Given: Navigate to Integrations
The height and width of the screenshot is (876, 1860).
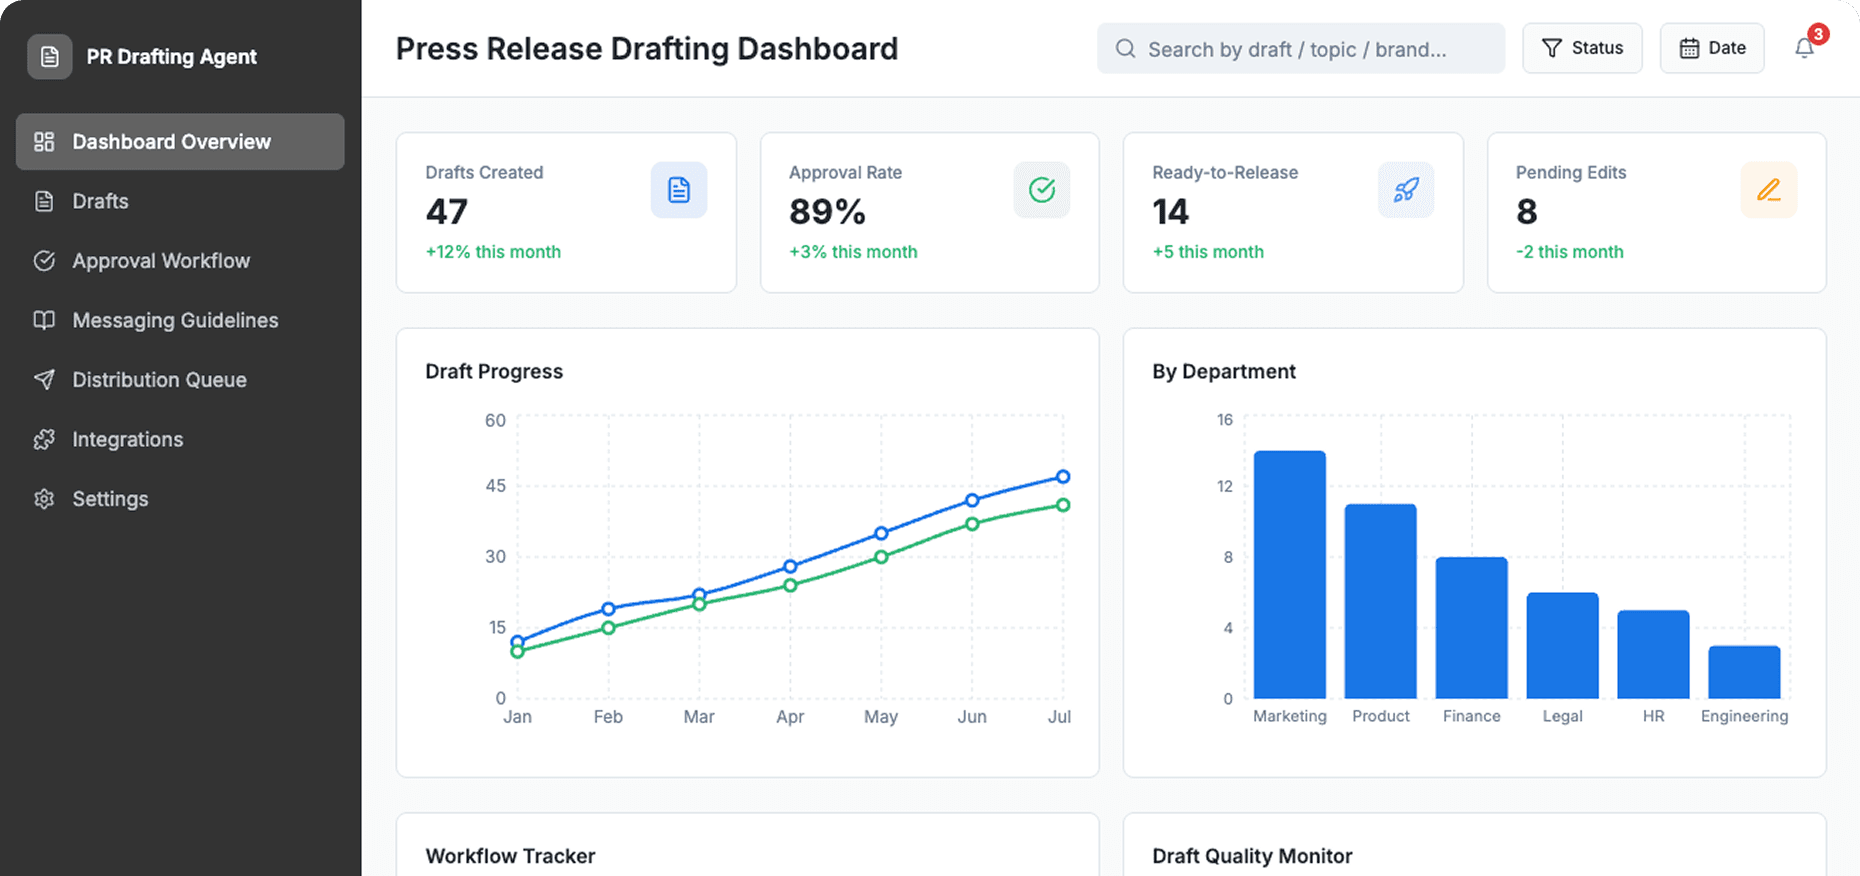Looking at the screenshot, I should 180,439.
